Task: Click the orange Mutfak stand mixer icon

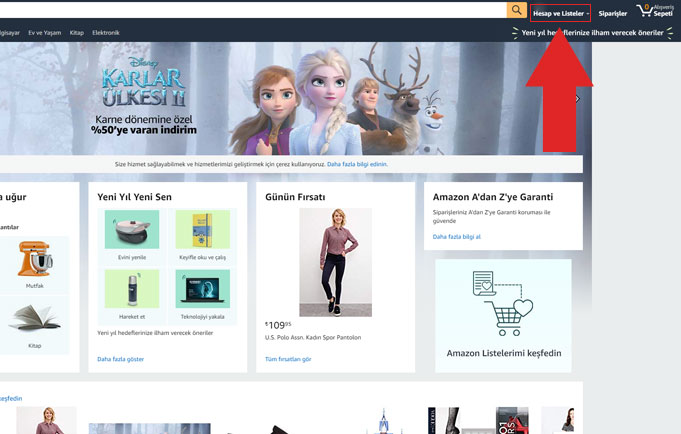Action: 34,260
